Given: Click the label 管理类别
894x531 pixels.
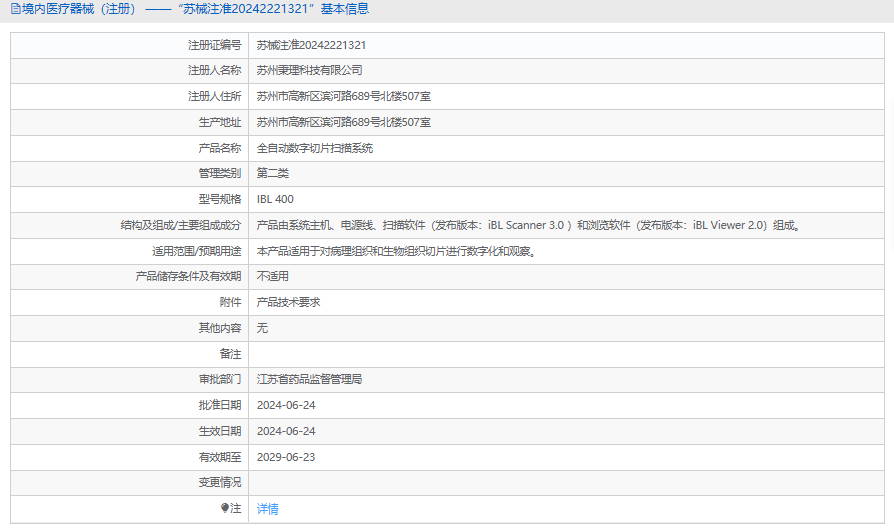Looking at the screenshot, I should tap(220, 173).
